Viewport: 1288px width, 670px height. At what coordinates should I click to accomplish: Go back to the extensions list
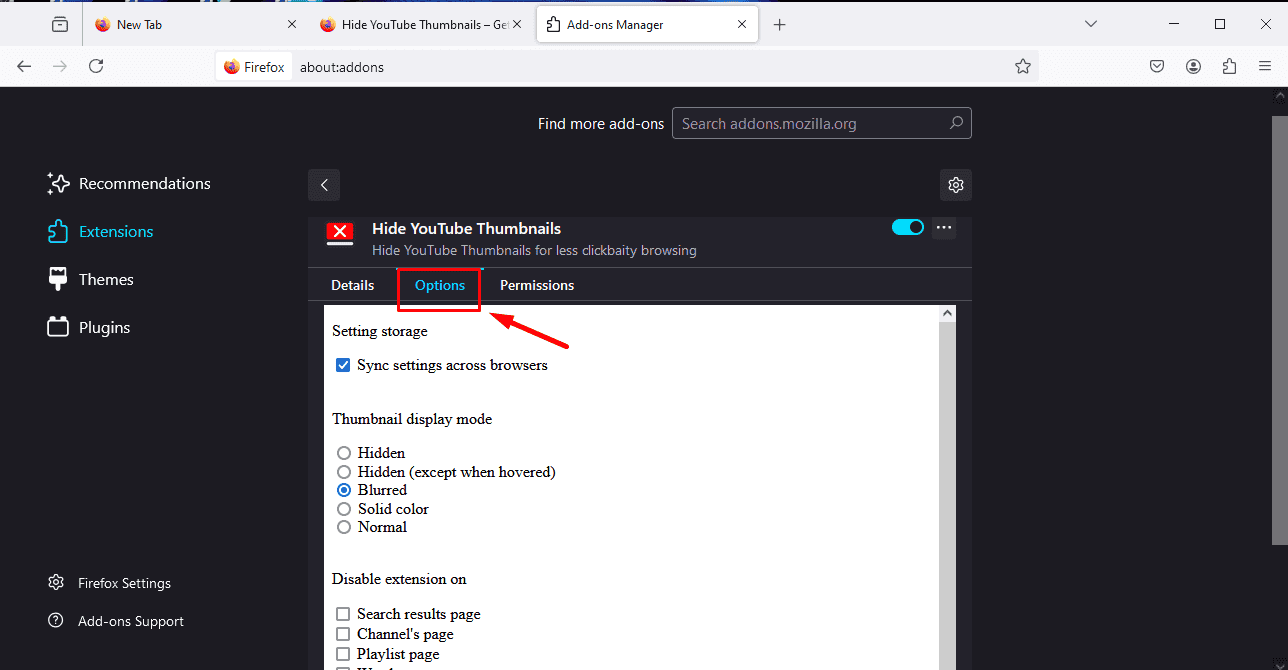click(324, 185)
